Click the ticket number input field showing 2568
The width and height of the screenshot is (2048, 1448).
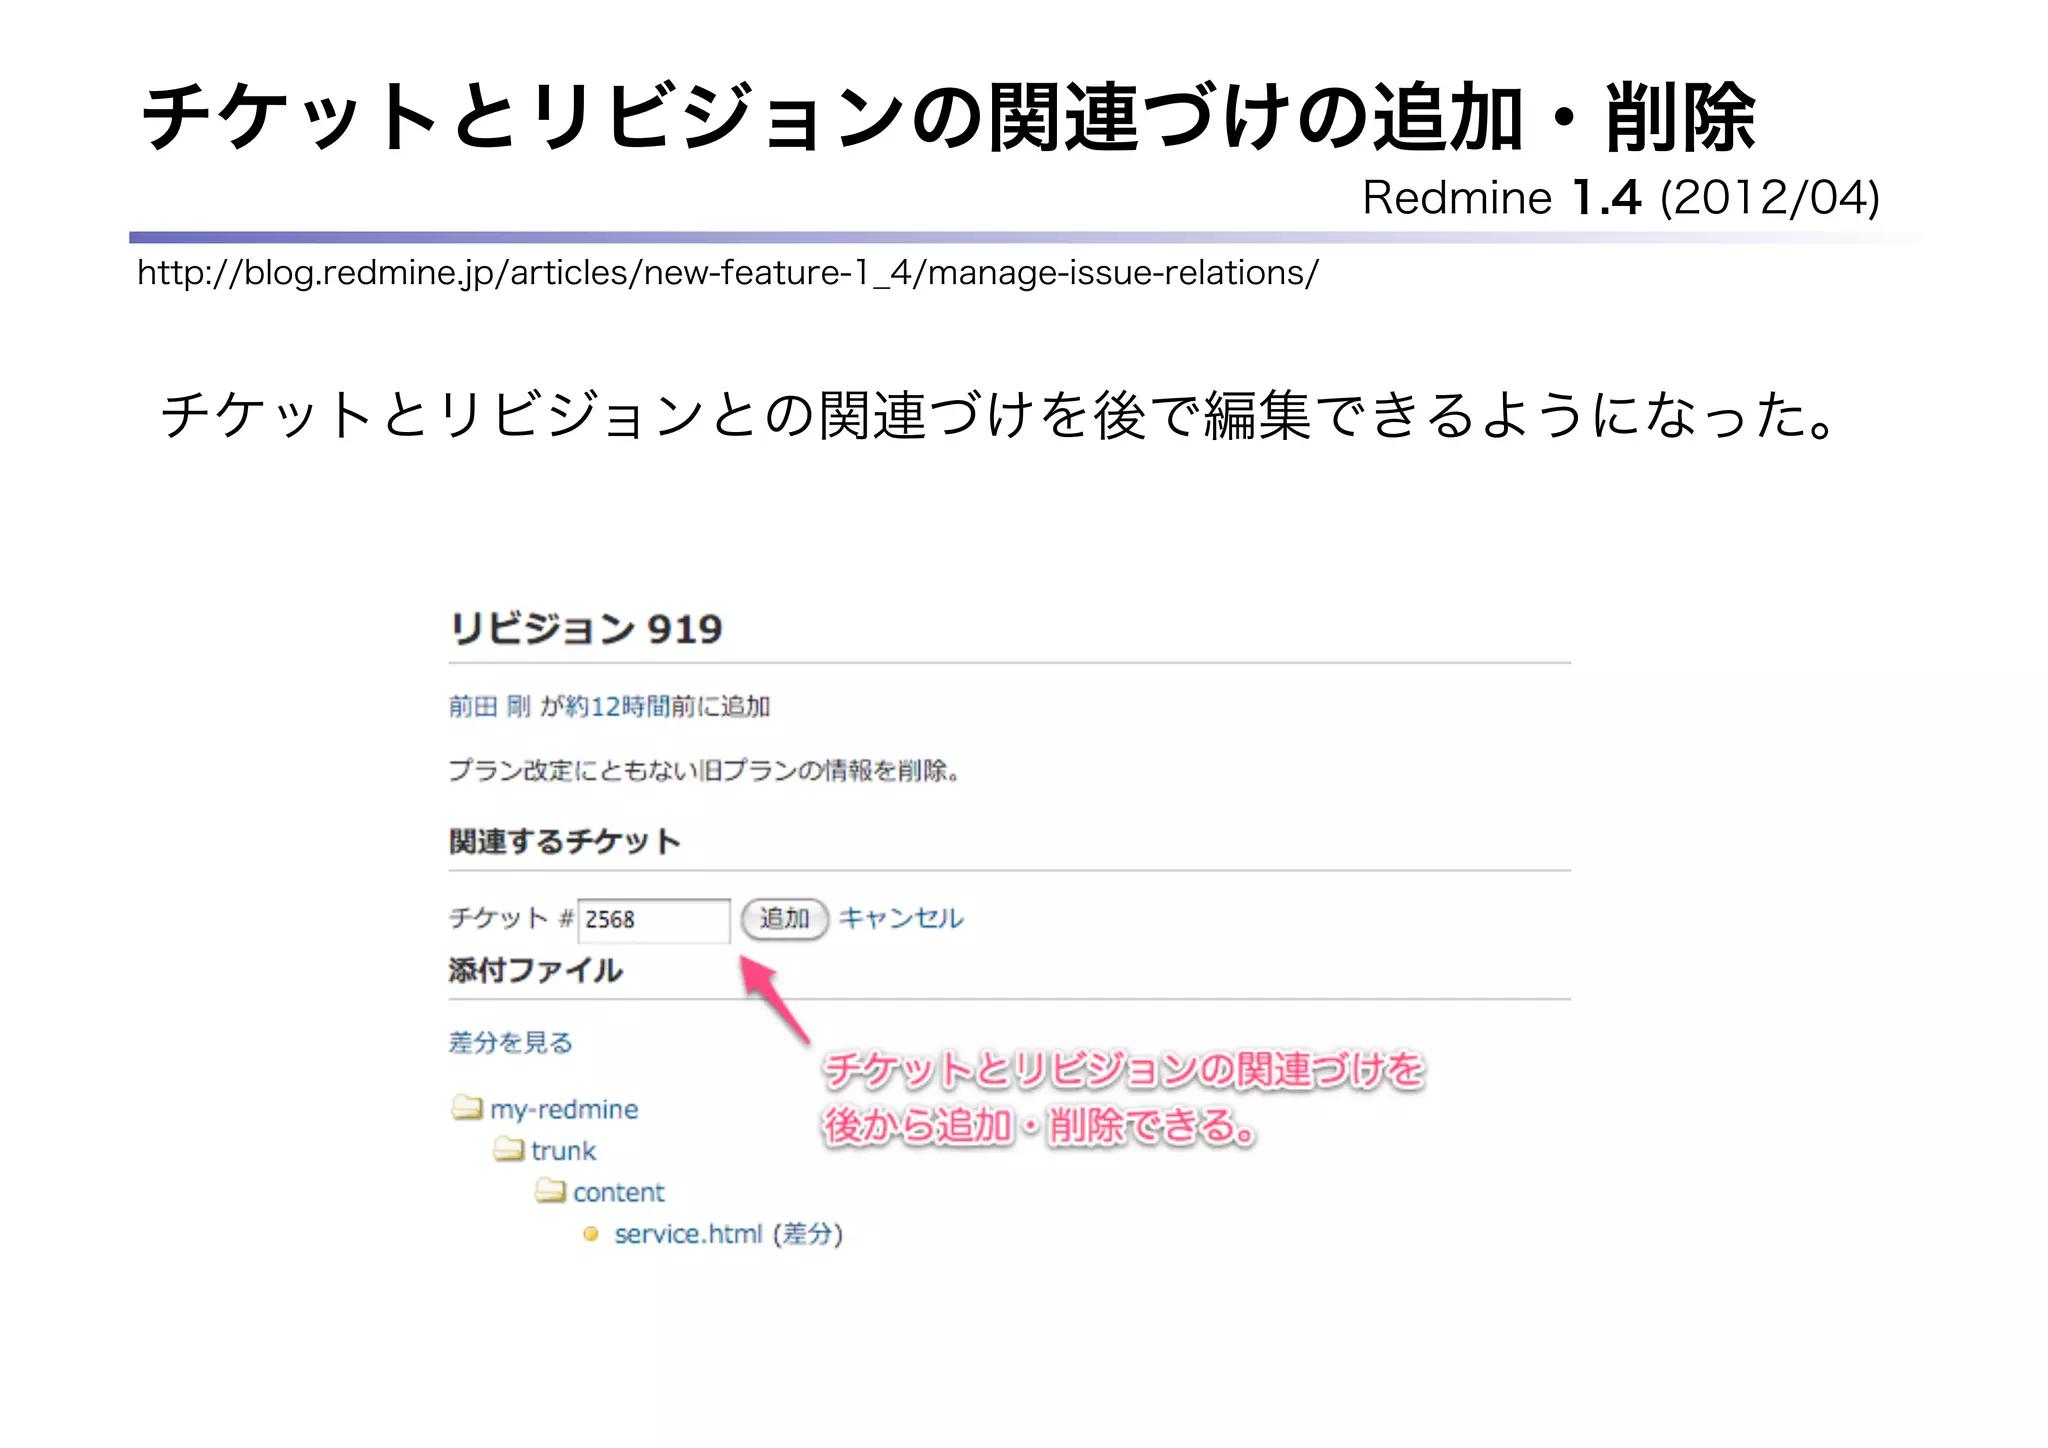tap(654, 919)
